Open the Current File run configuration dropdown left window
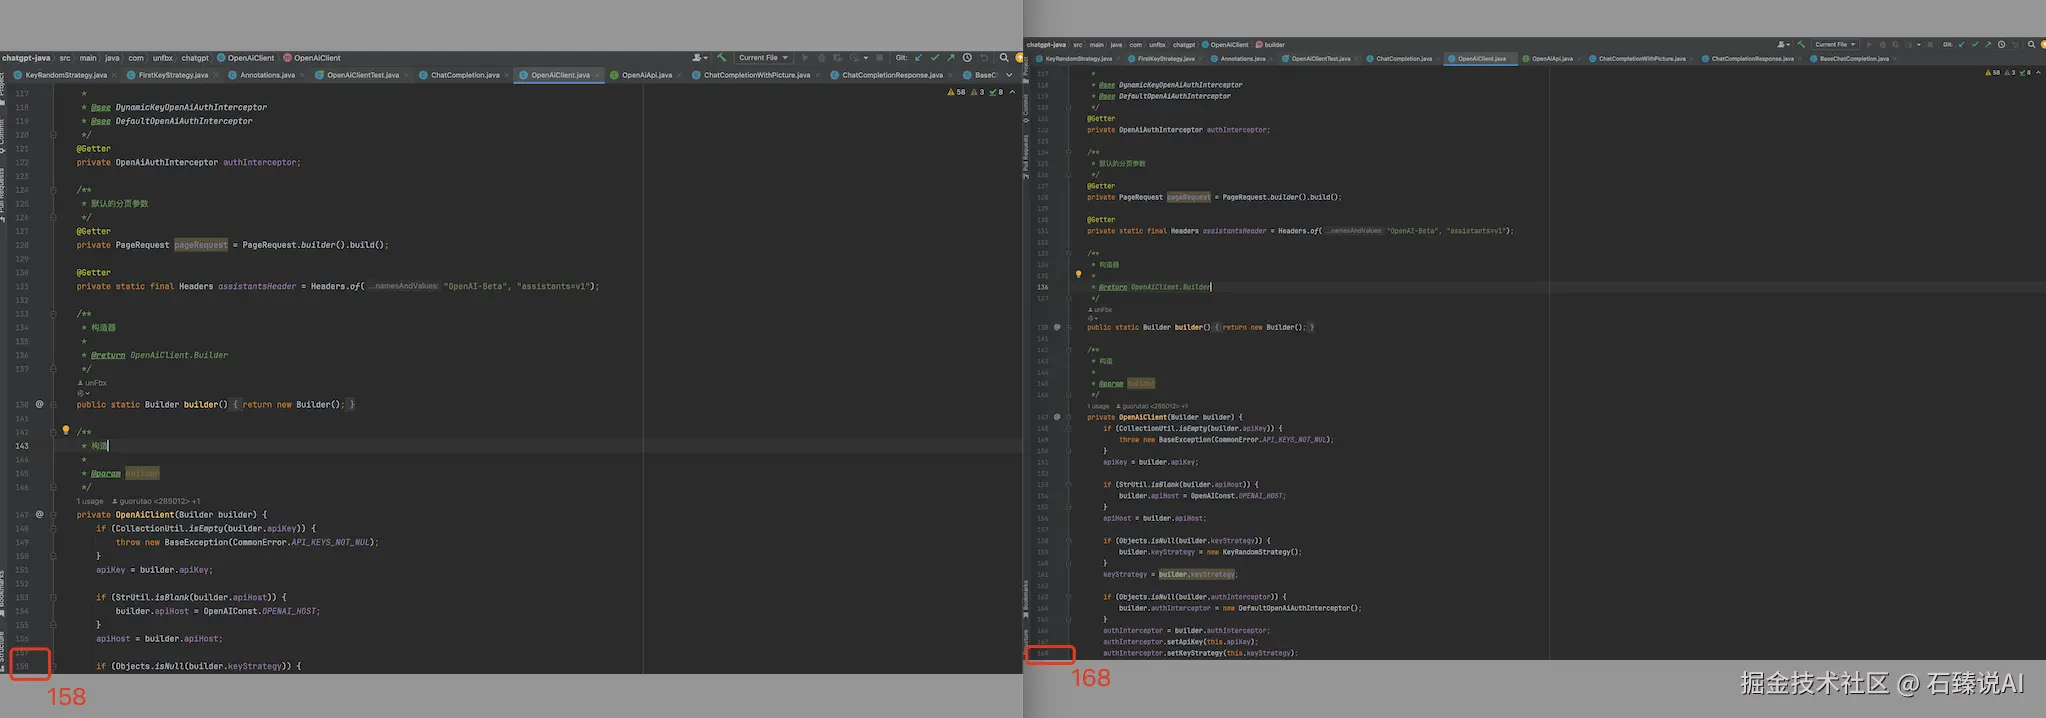Viewport: 2046px width, 718px height. (764, 58)
